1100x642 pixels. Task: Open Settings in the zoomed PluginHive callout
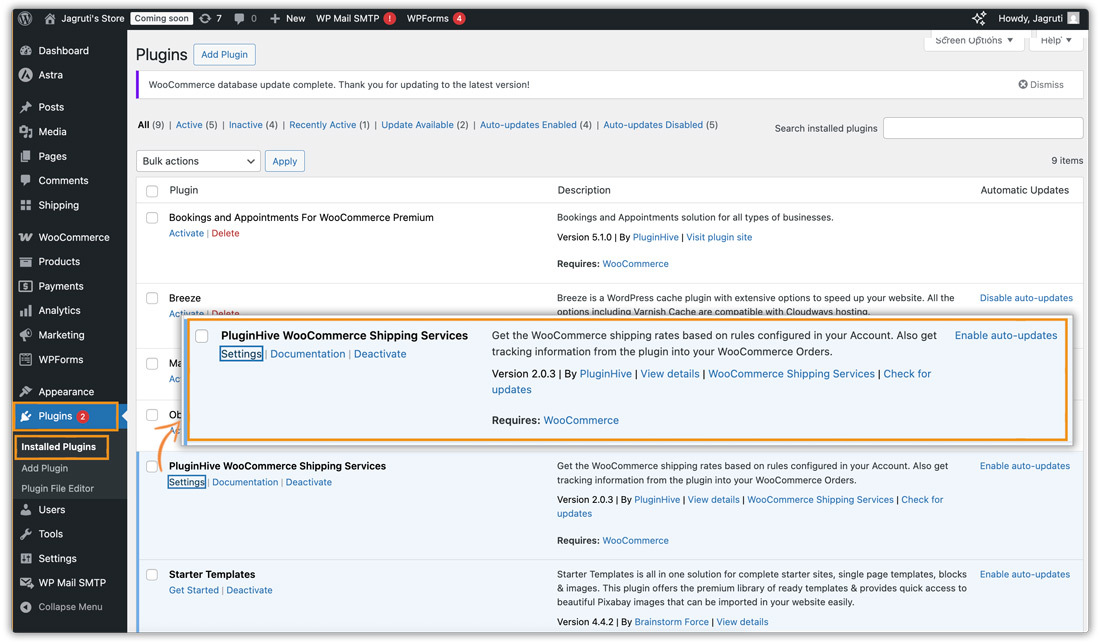[241, 354]
